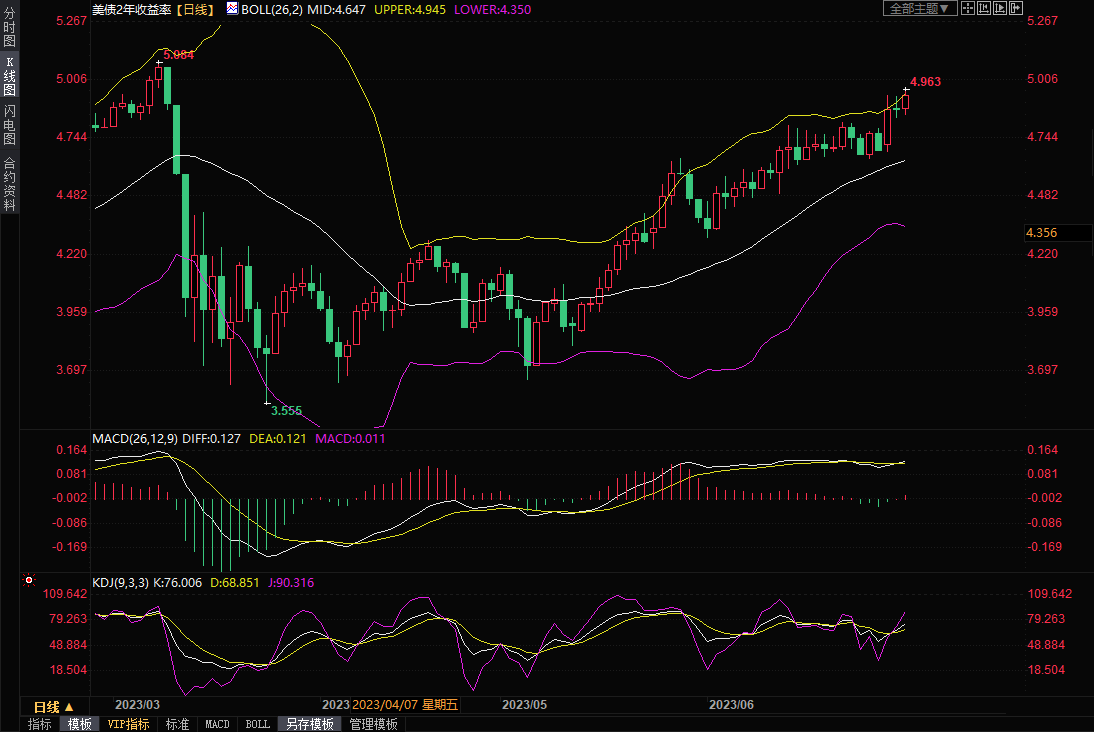Select the MACD template button

[x=217, y=724]
